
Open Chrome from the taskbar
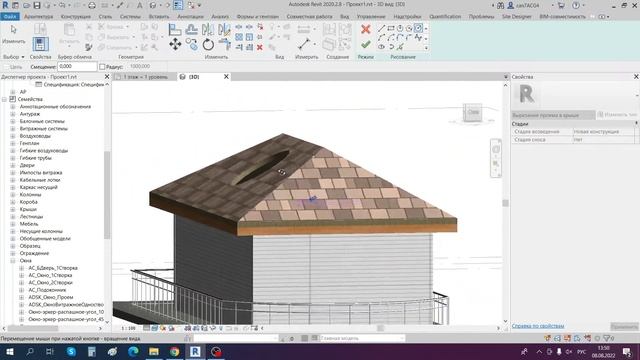(x=175, y=351)
